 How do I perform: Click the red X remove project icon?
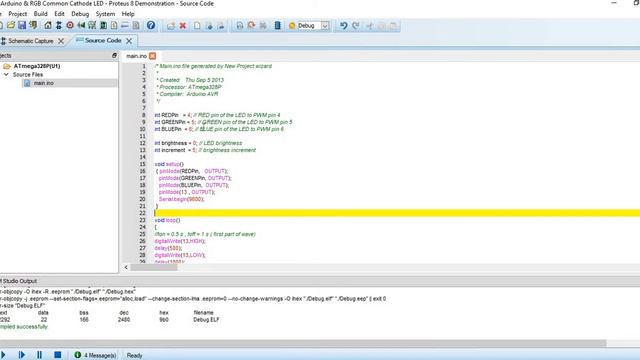(x=183, y=26)
